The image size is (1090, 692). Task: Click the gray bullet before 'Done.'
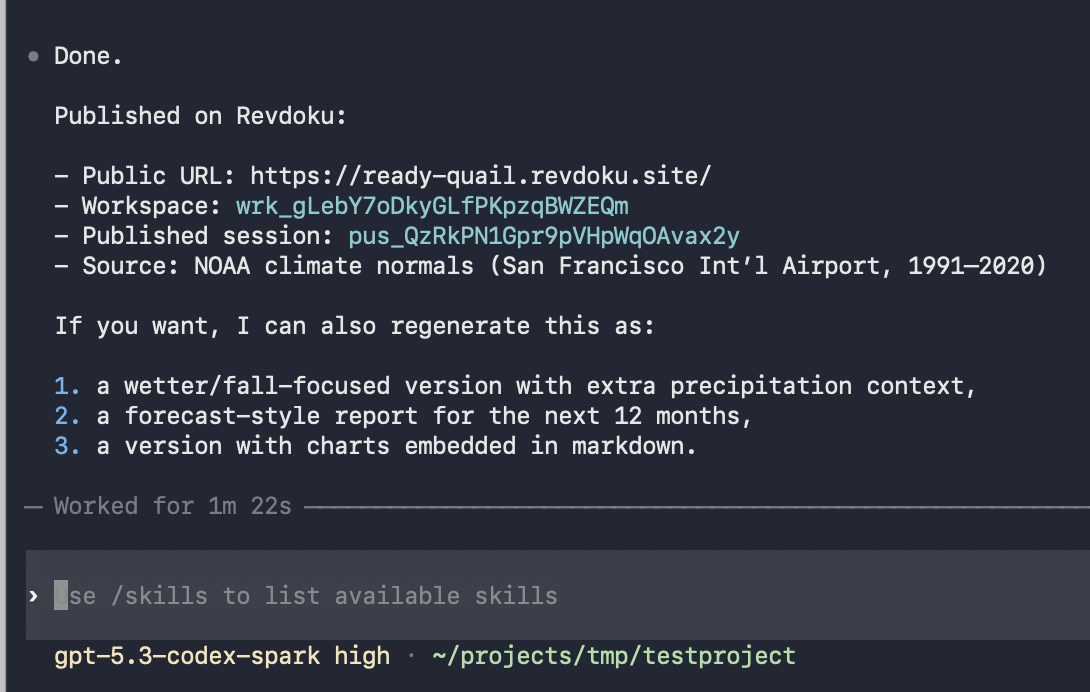pyautogui.click(x=33, y=56)
